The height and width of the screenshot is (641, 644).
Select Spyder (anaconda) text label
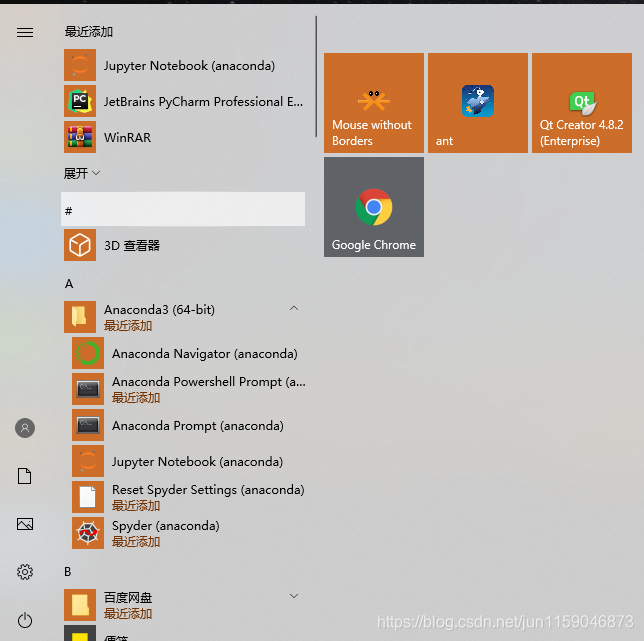click(166, 526)
